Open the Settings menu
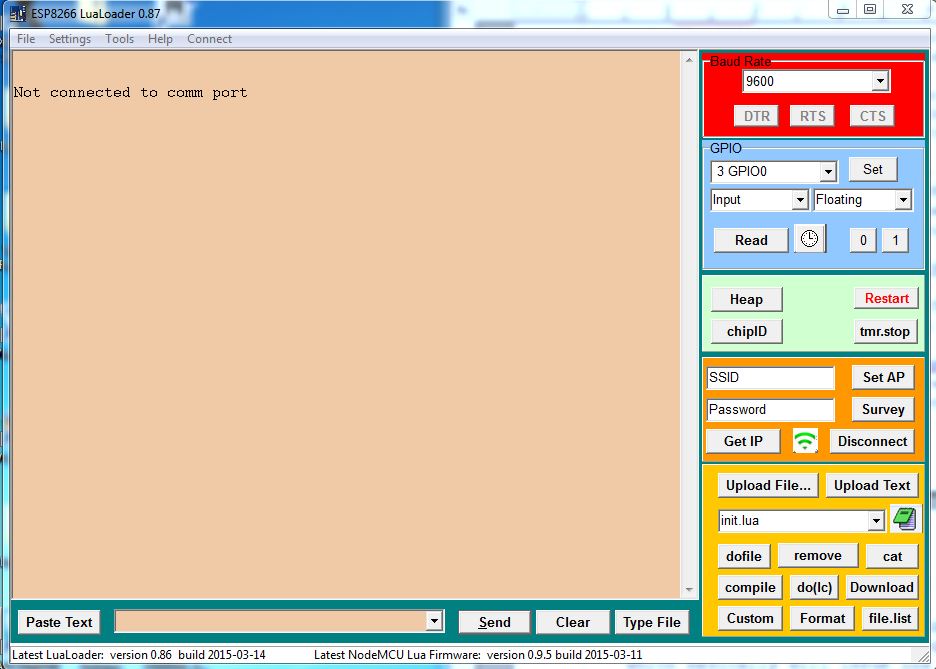The height and width of the screenshot is (669, 936). click(70, 39)
